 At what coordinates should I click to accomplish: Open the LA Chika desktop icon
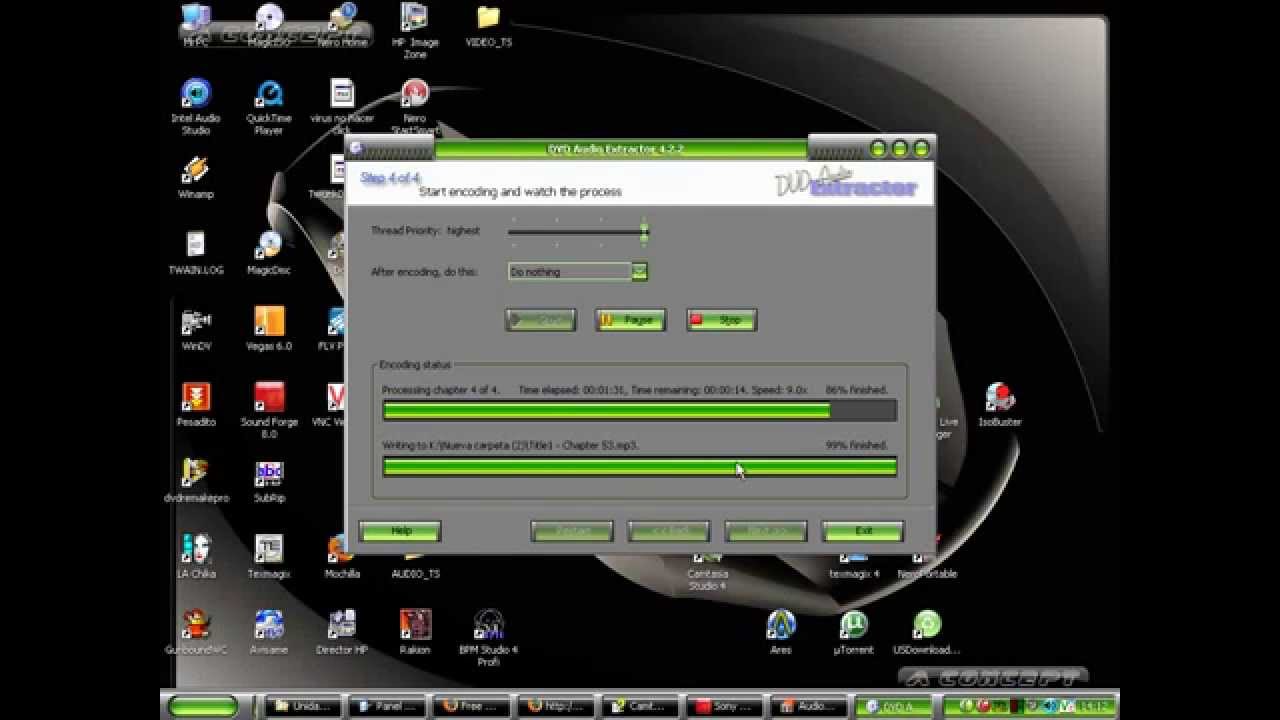[196, 557]
